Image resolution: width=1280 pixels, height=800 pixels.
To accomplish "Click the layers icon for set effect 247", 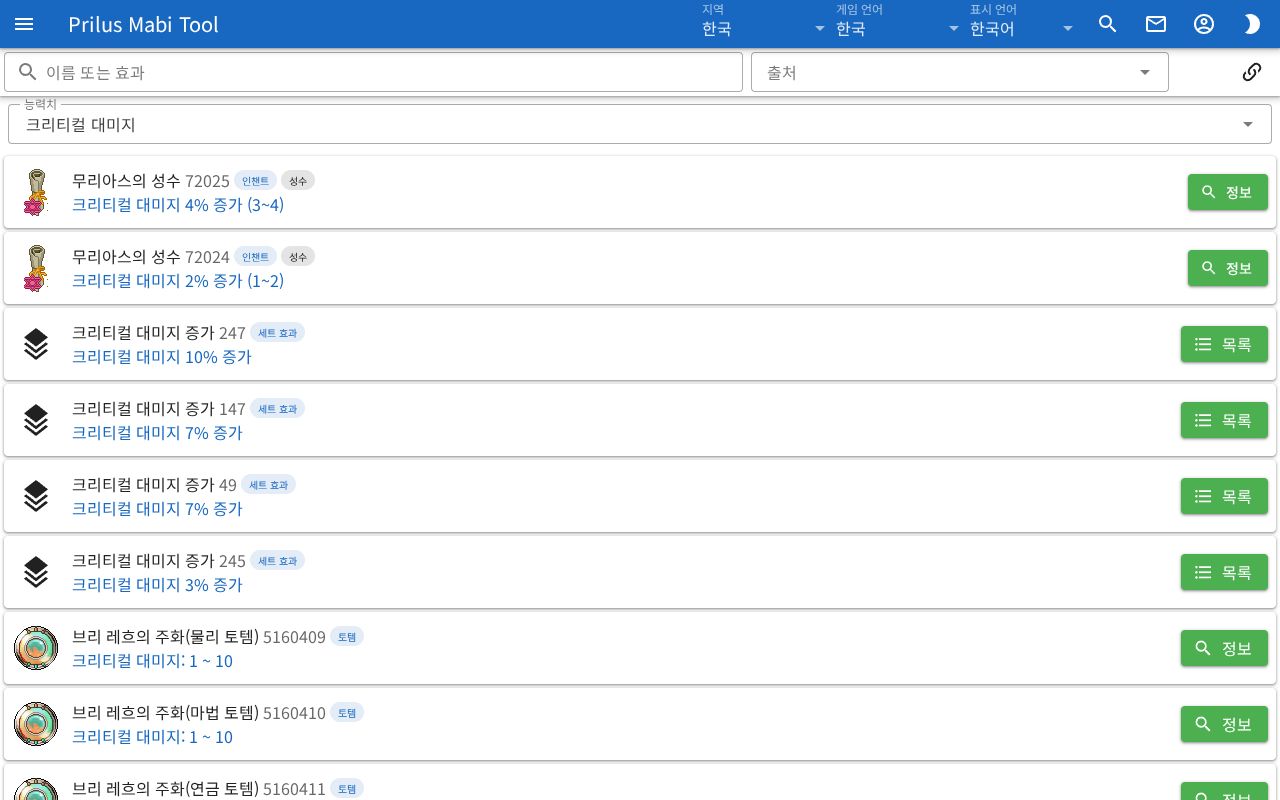I will pos(36,344).
